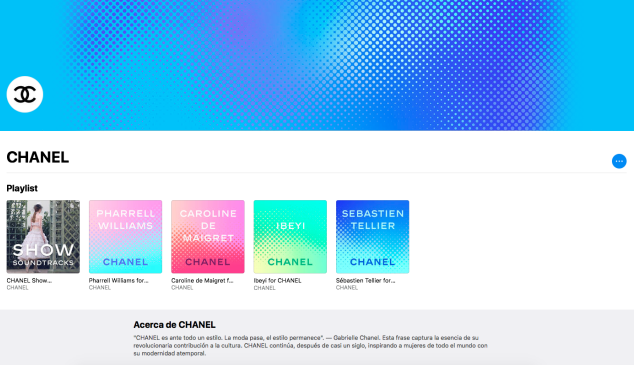Click the 'Caroline de Maigret f...' title
The image size is (634, 365).
202,281
